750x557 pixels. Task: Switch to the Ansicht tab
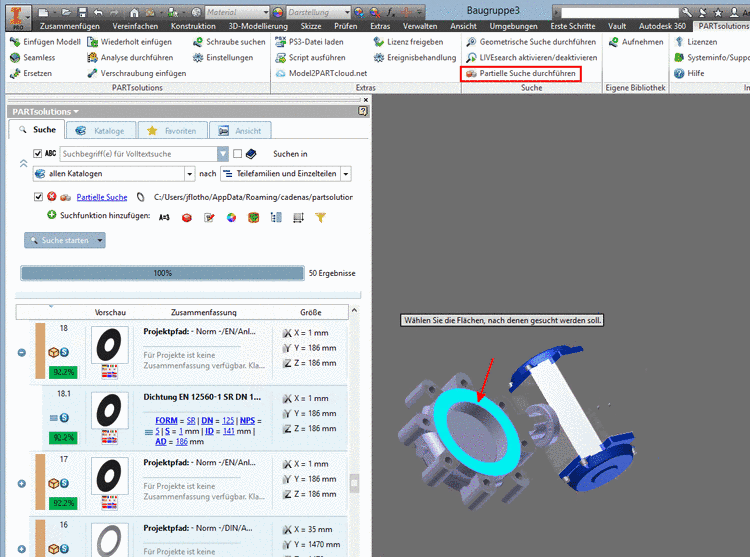click(x=240, y=131)
